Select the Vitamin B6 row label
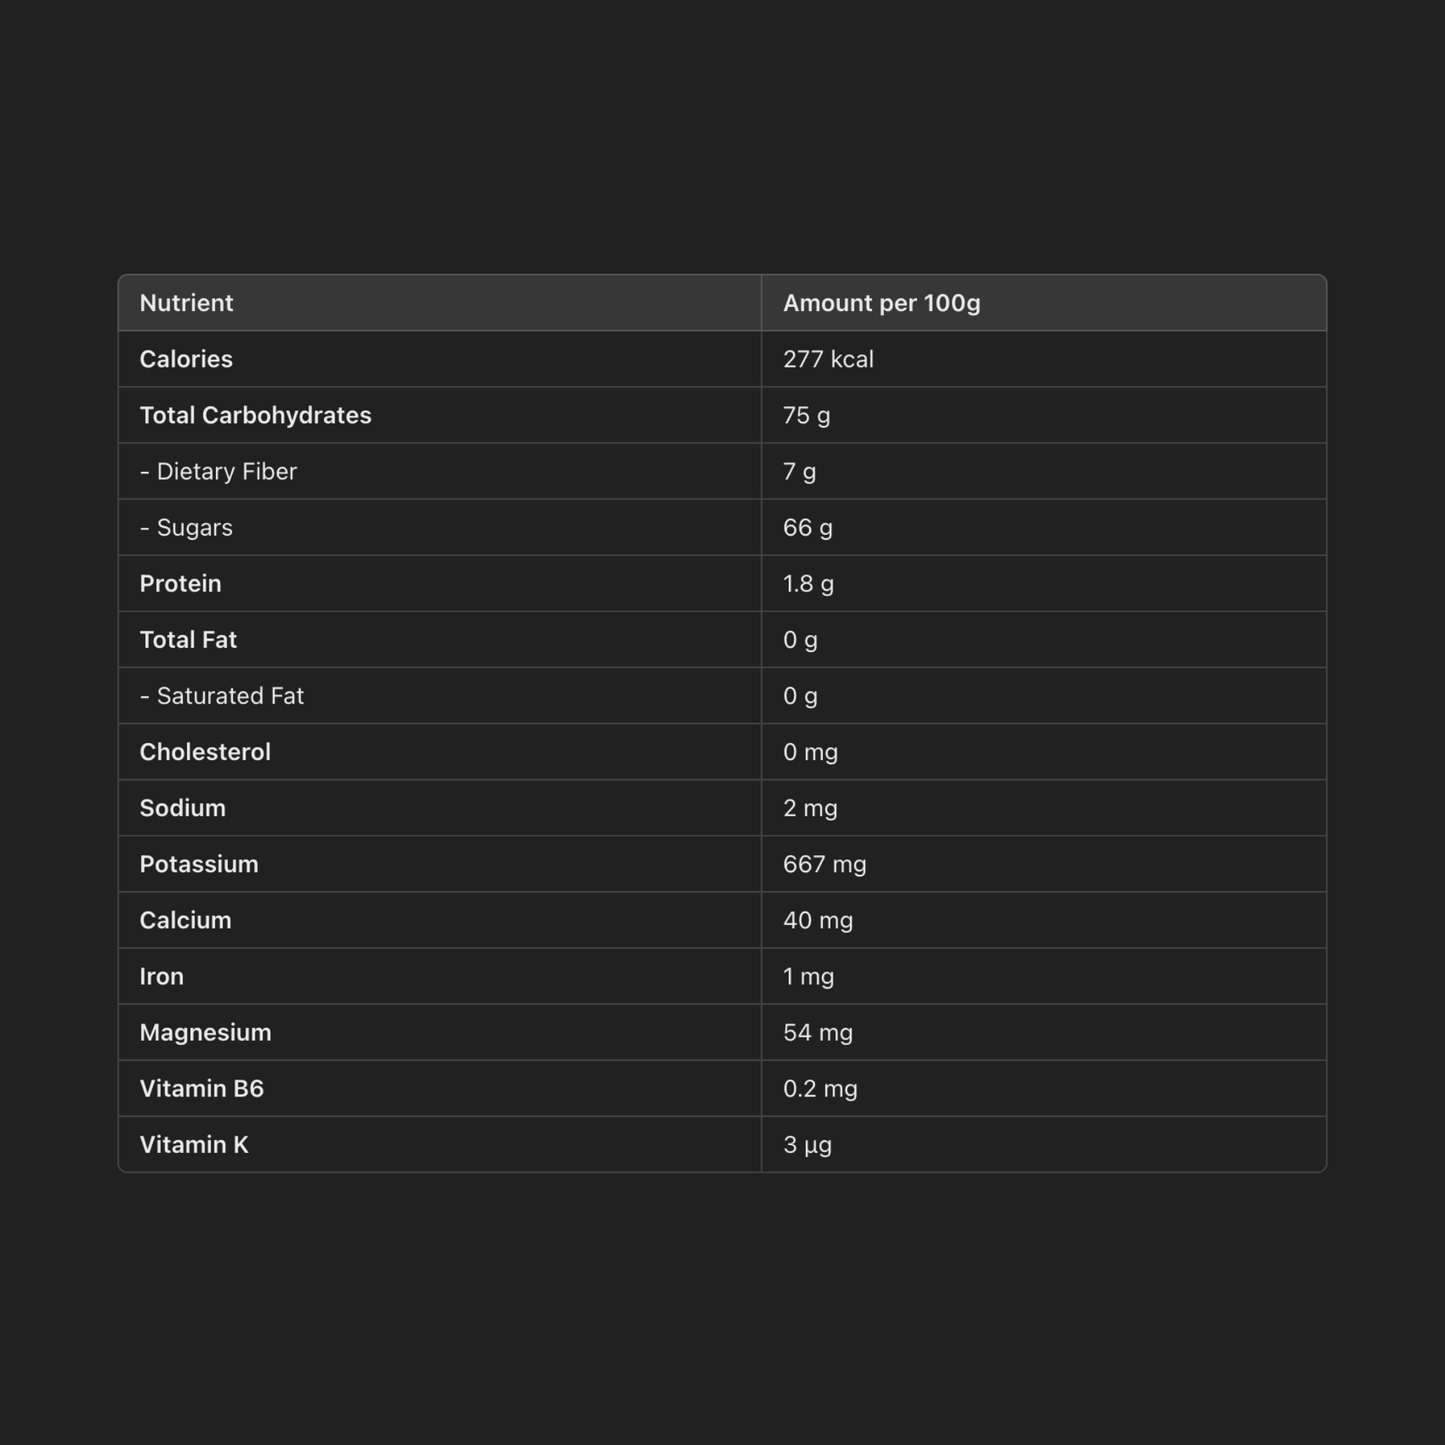The height and width of the screenshot is (1445, 1445). tap(201, 1087)
